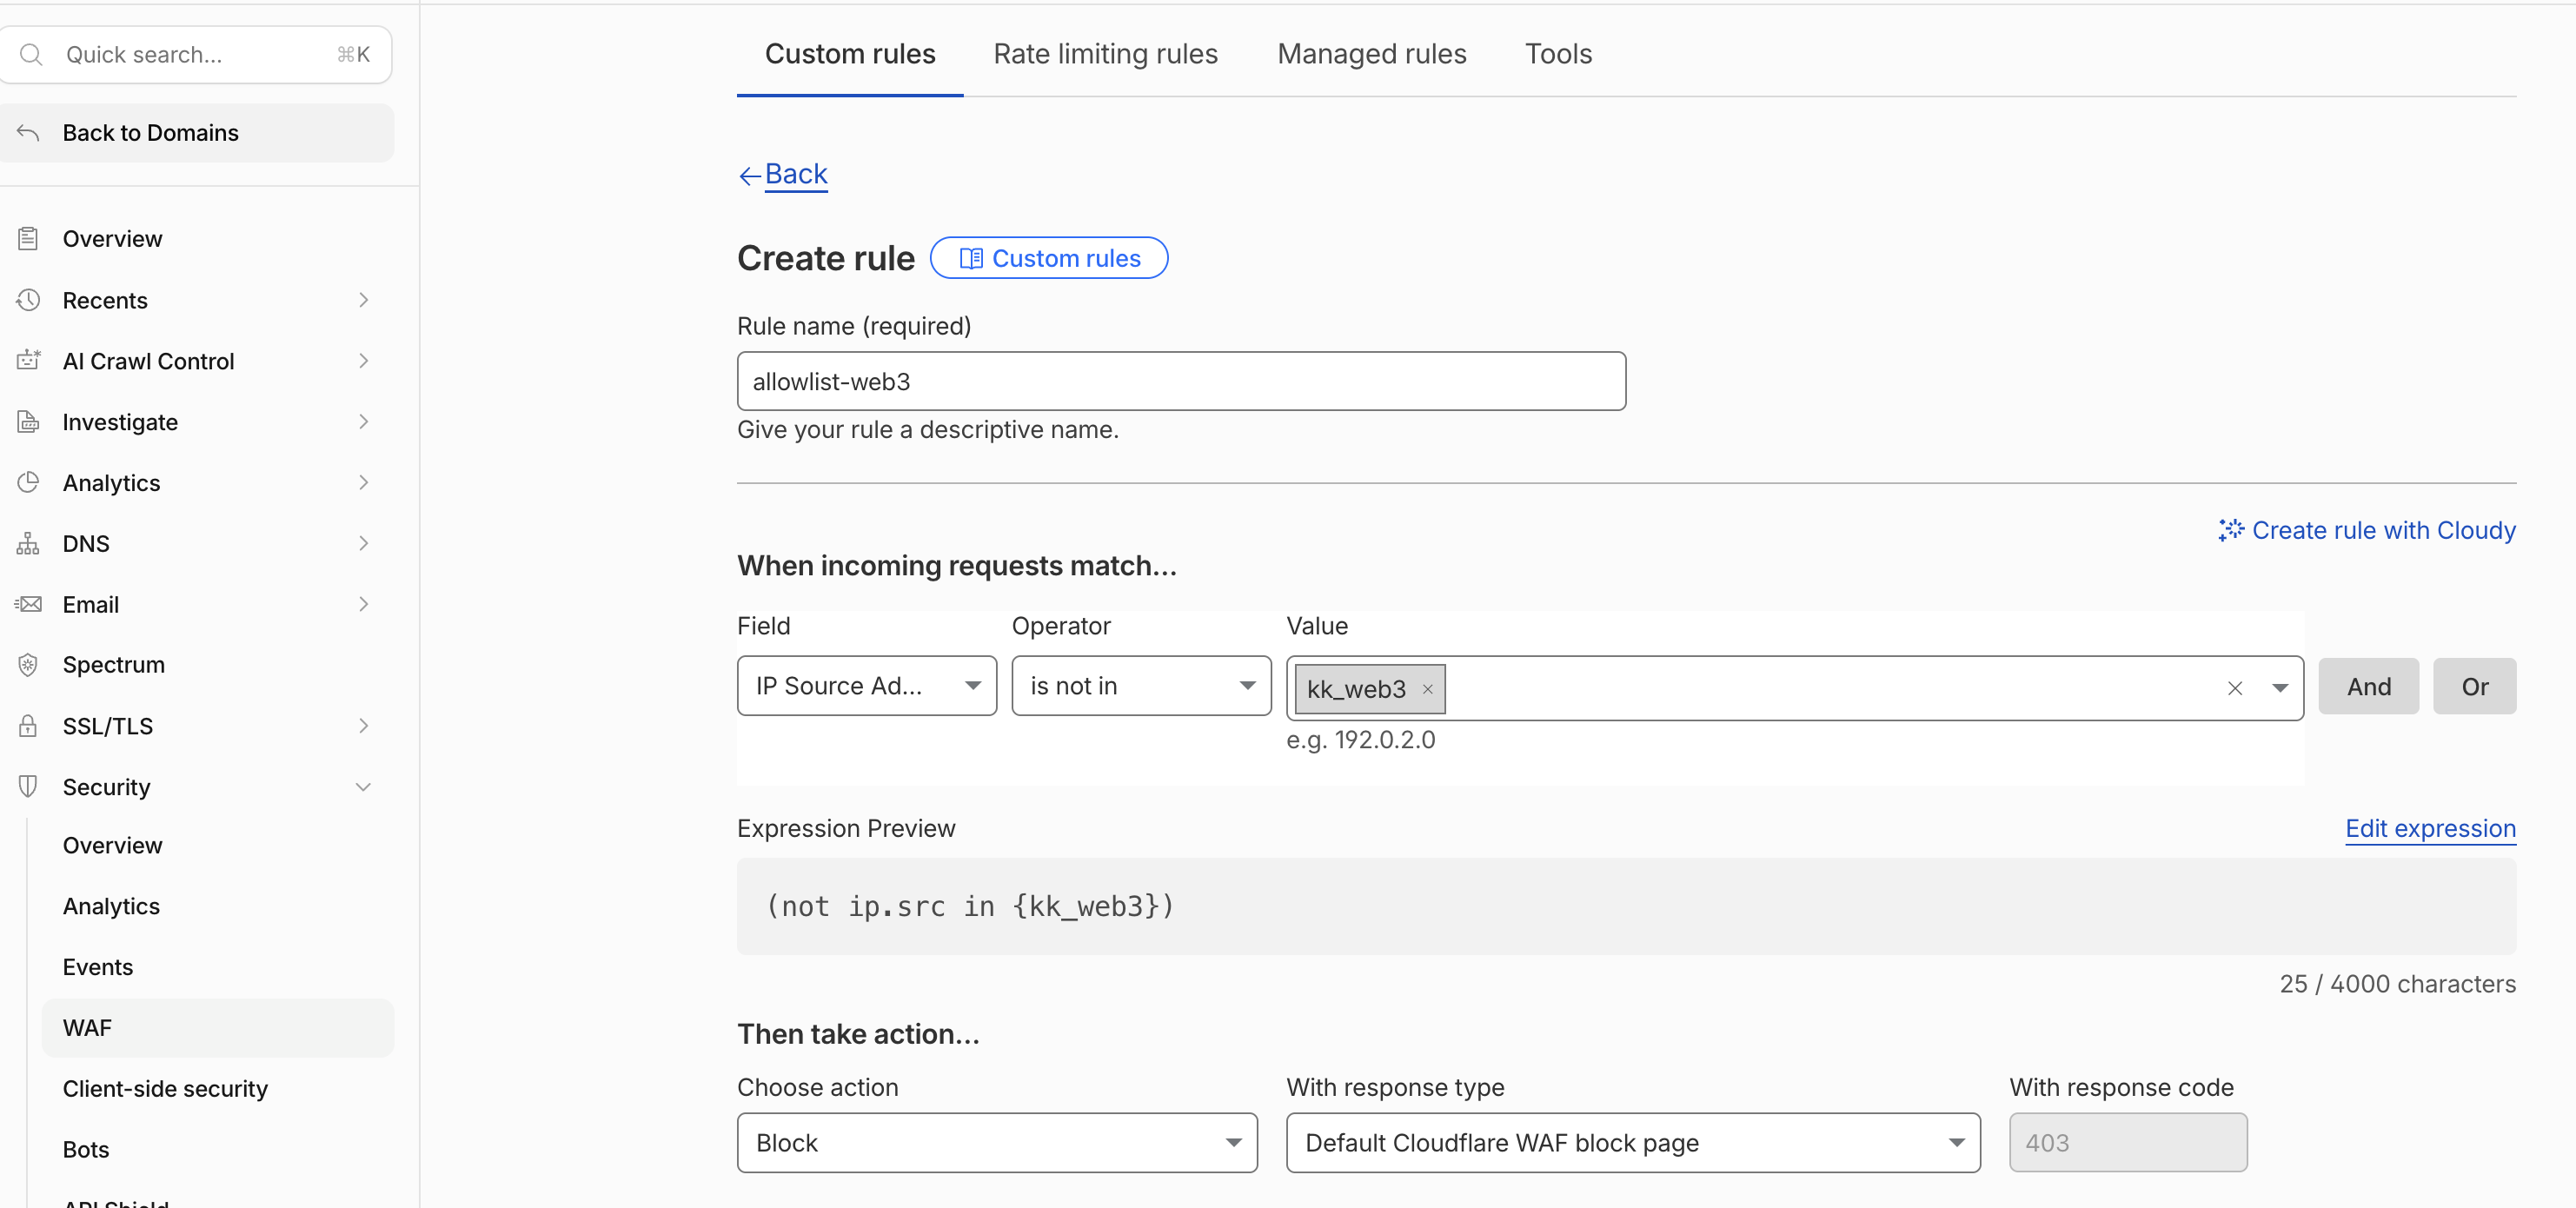Expand the Investigate section chevron
This screenshot has height=1208, width=2576.
click(x=363, y=421)
